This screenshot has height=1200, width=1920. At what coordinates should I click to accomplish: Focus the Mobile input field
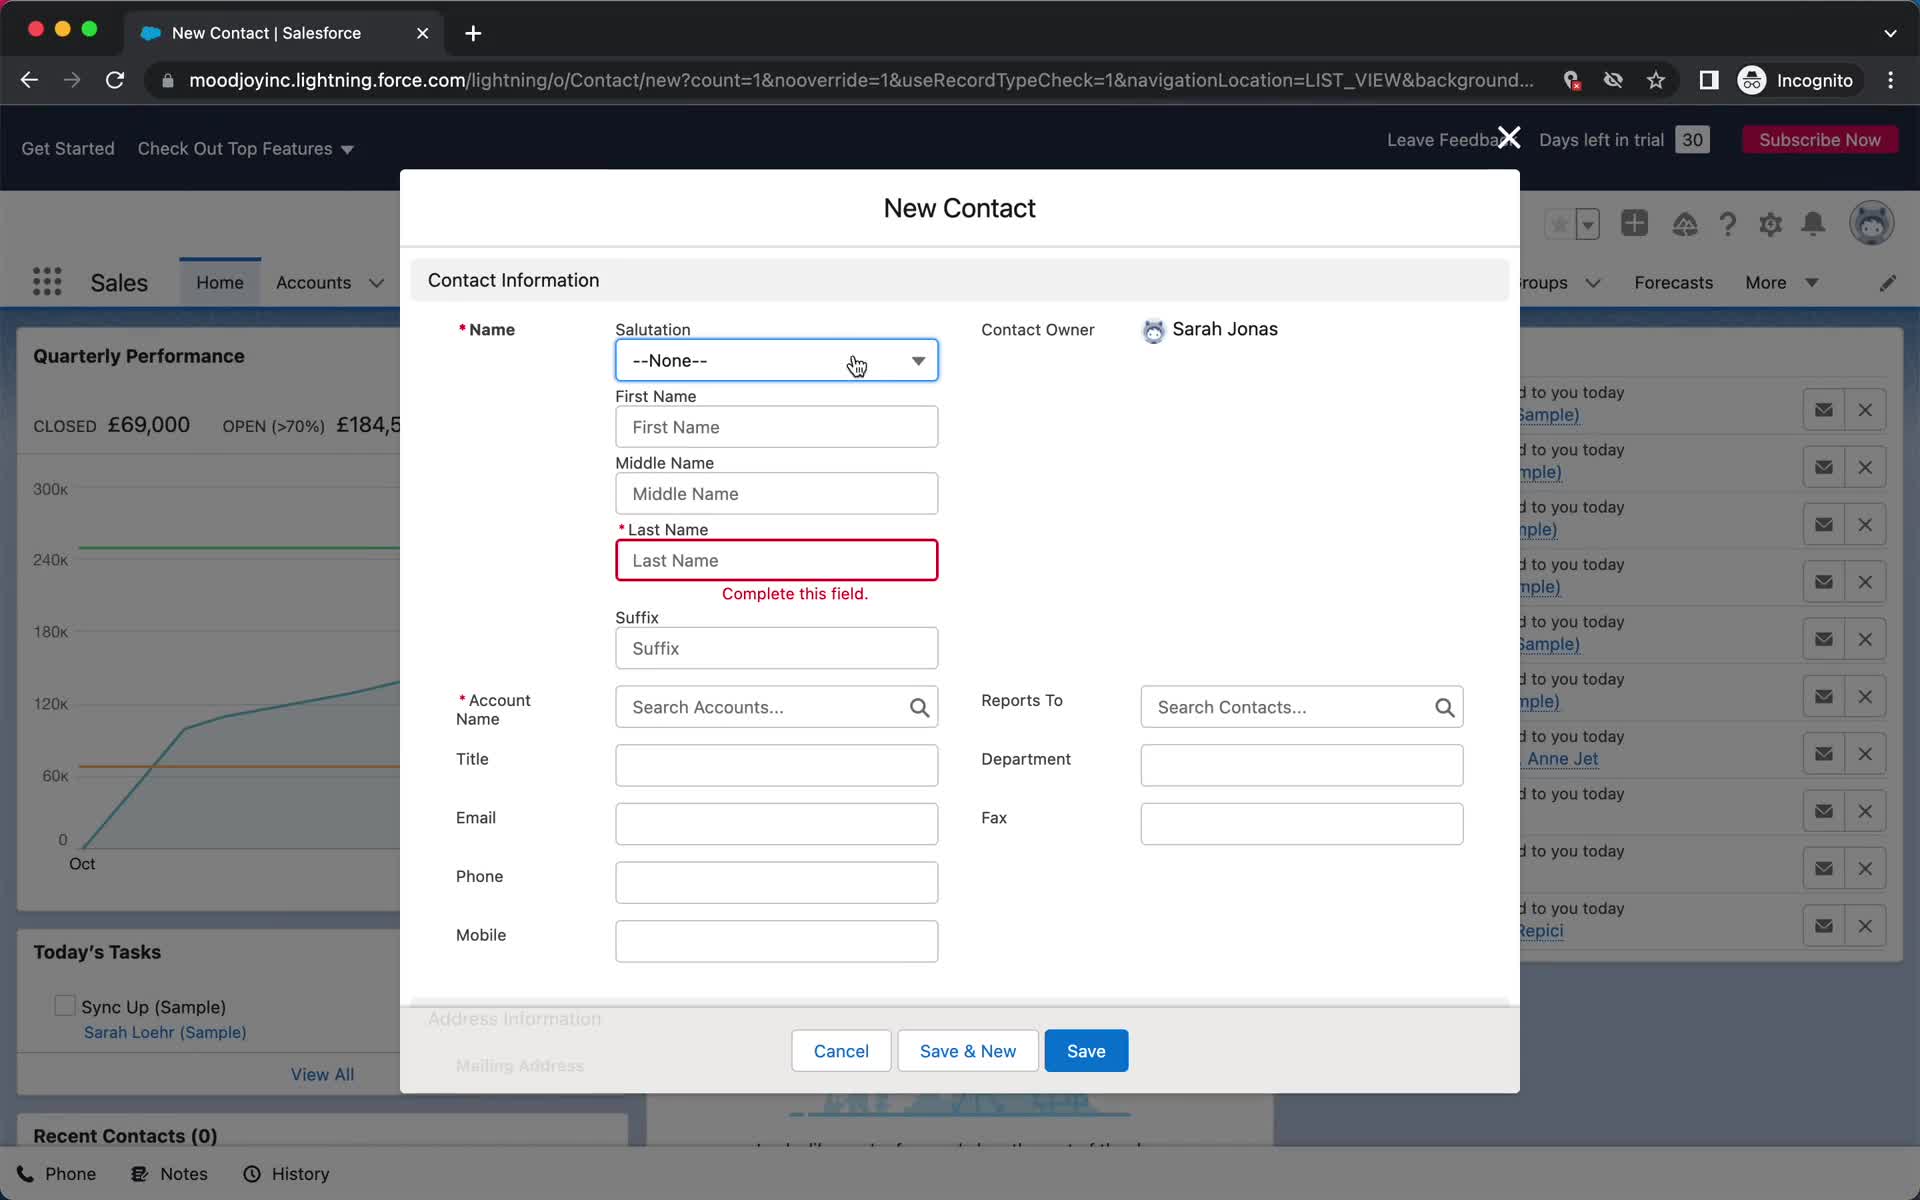click(776, 942)
